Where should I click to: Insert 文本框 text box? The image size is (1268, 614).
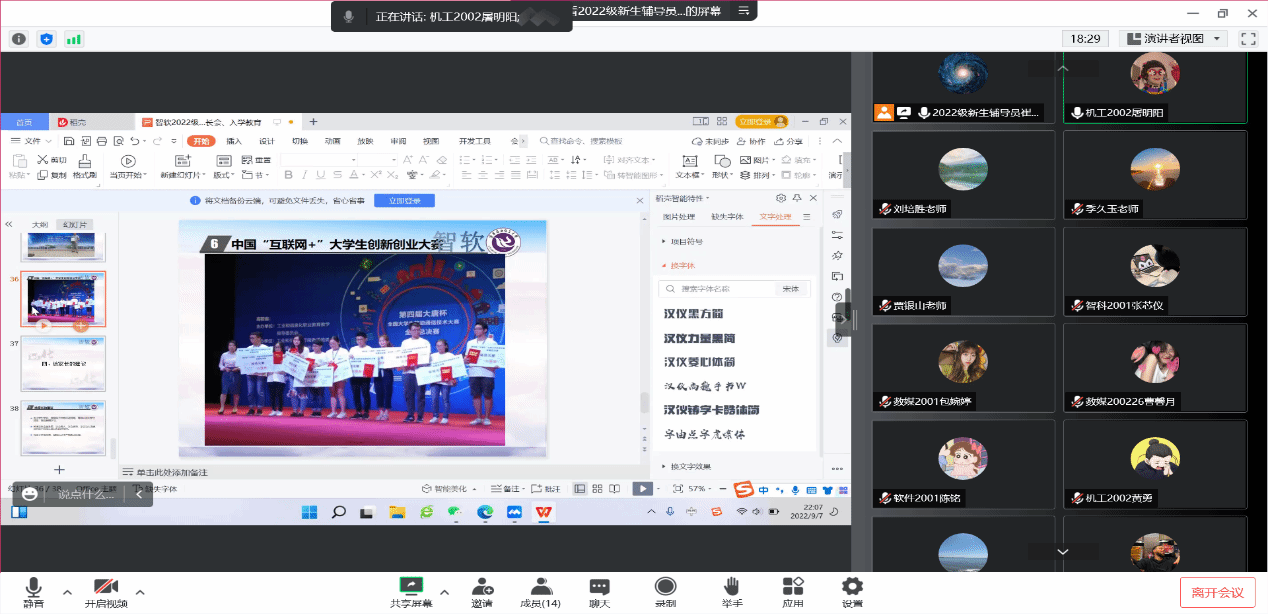click(x=689, y=167)
